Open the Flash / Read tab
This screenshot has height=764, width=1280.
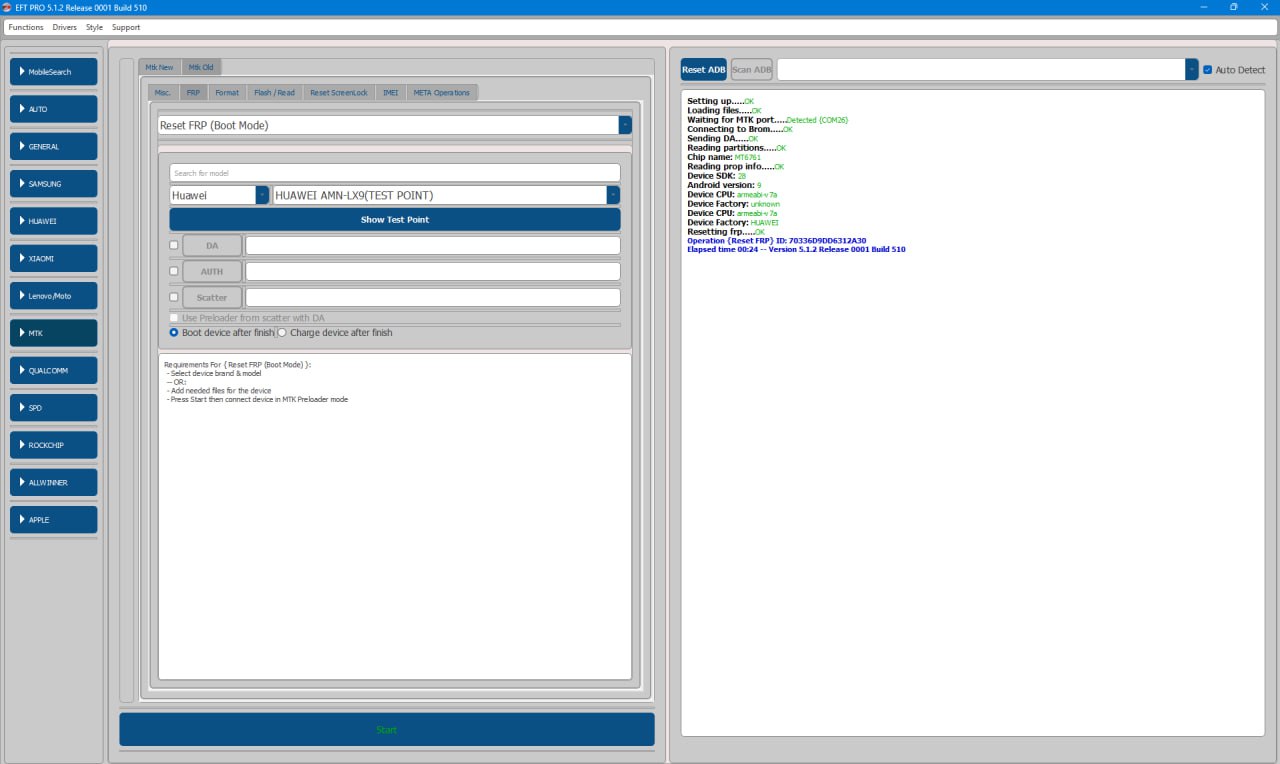tap(274, 92)
